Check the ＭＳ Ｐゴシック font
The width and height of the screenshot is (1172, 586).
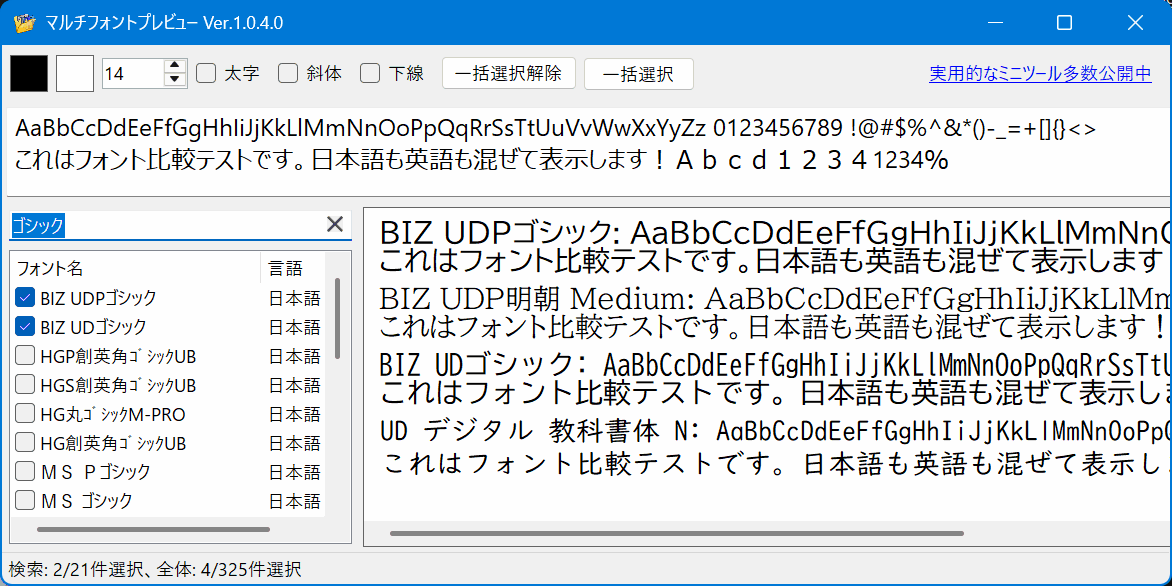coord(25,472)
